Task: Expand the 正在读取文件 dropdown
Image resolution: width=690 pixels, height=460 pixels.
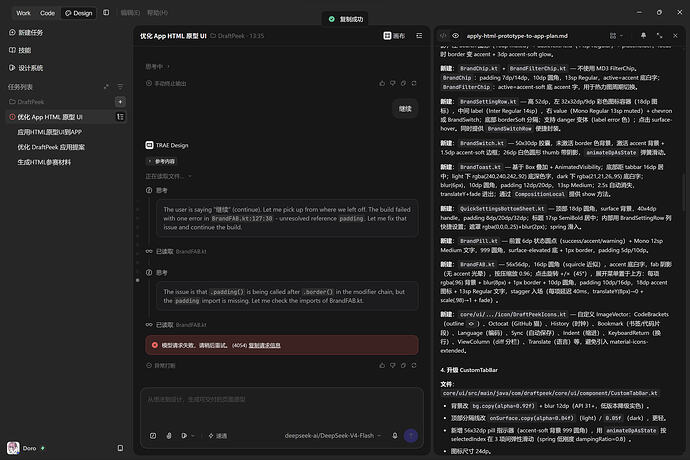Action: click(x=169, y=176)
